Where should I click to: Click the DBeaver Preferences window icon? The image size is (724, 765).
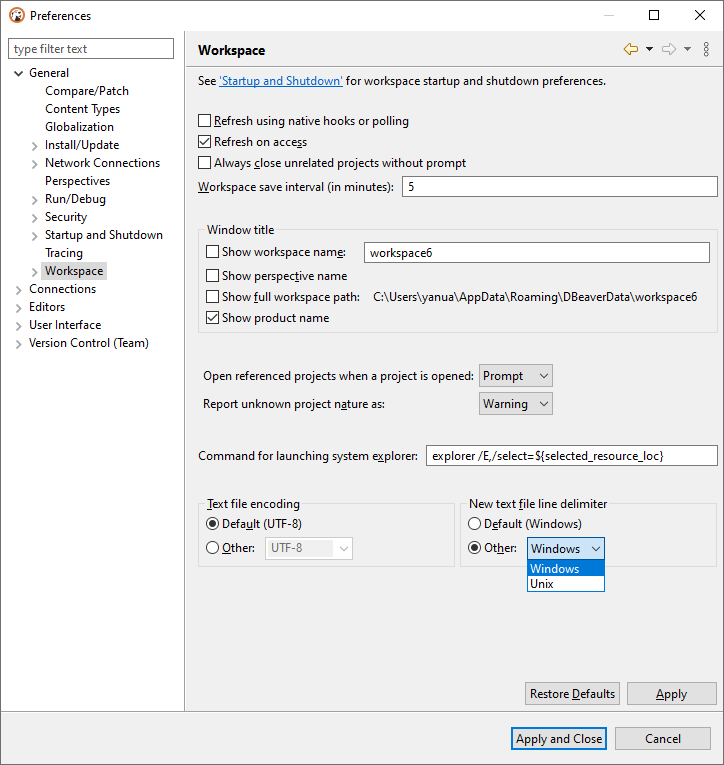click(x=17, y=16)
